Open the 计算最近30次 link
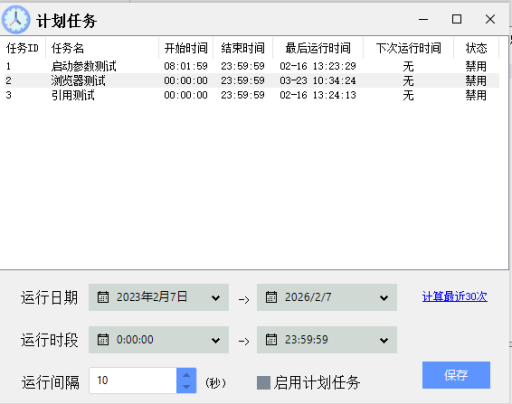The height and width of the screenshot is (404, 512). tap(455, 296)
